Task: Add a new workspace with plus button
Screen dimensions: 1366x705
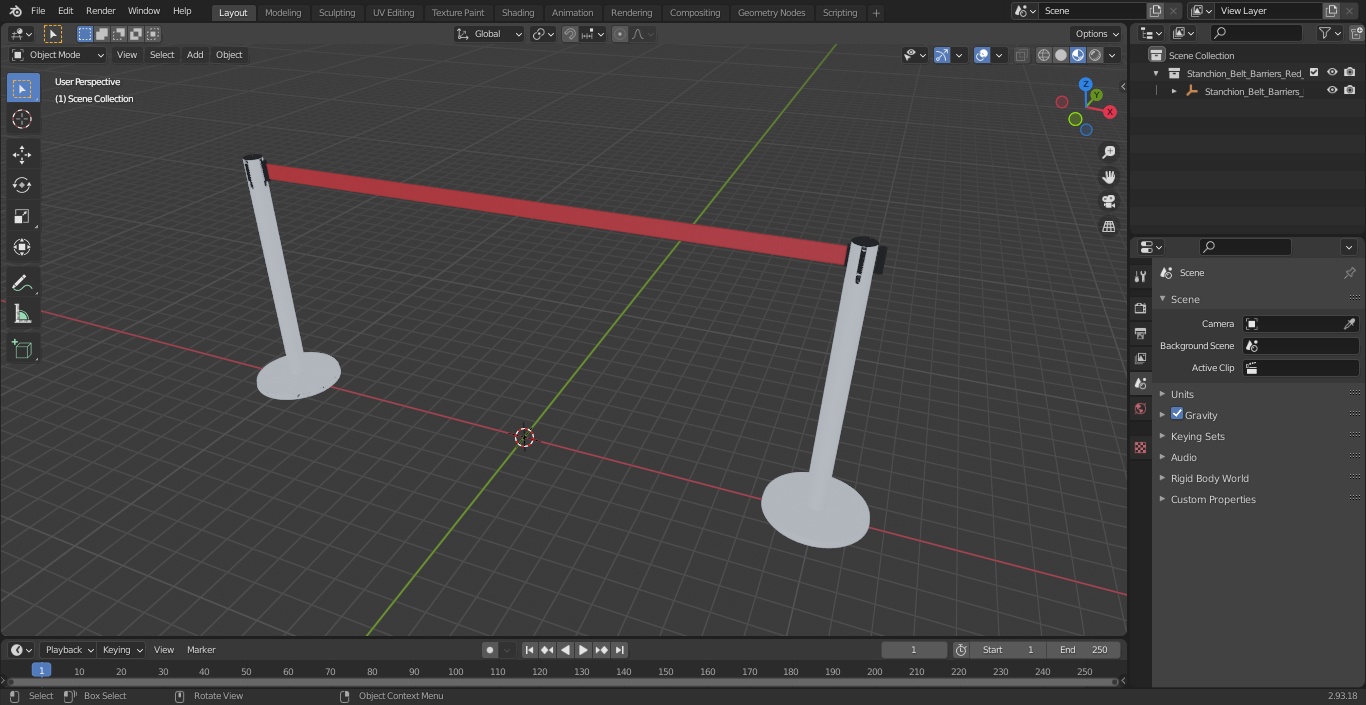Action: pos(876,13)
